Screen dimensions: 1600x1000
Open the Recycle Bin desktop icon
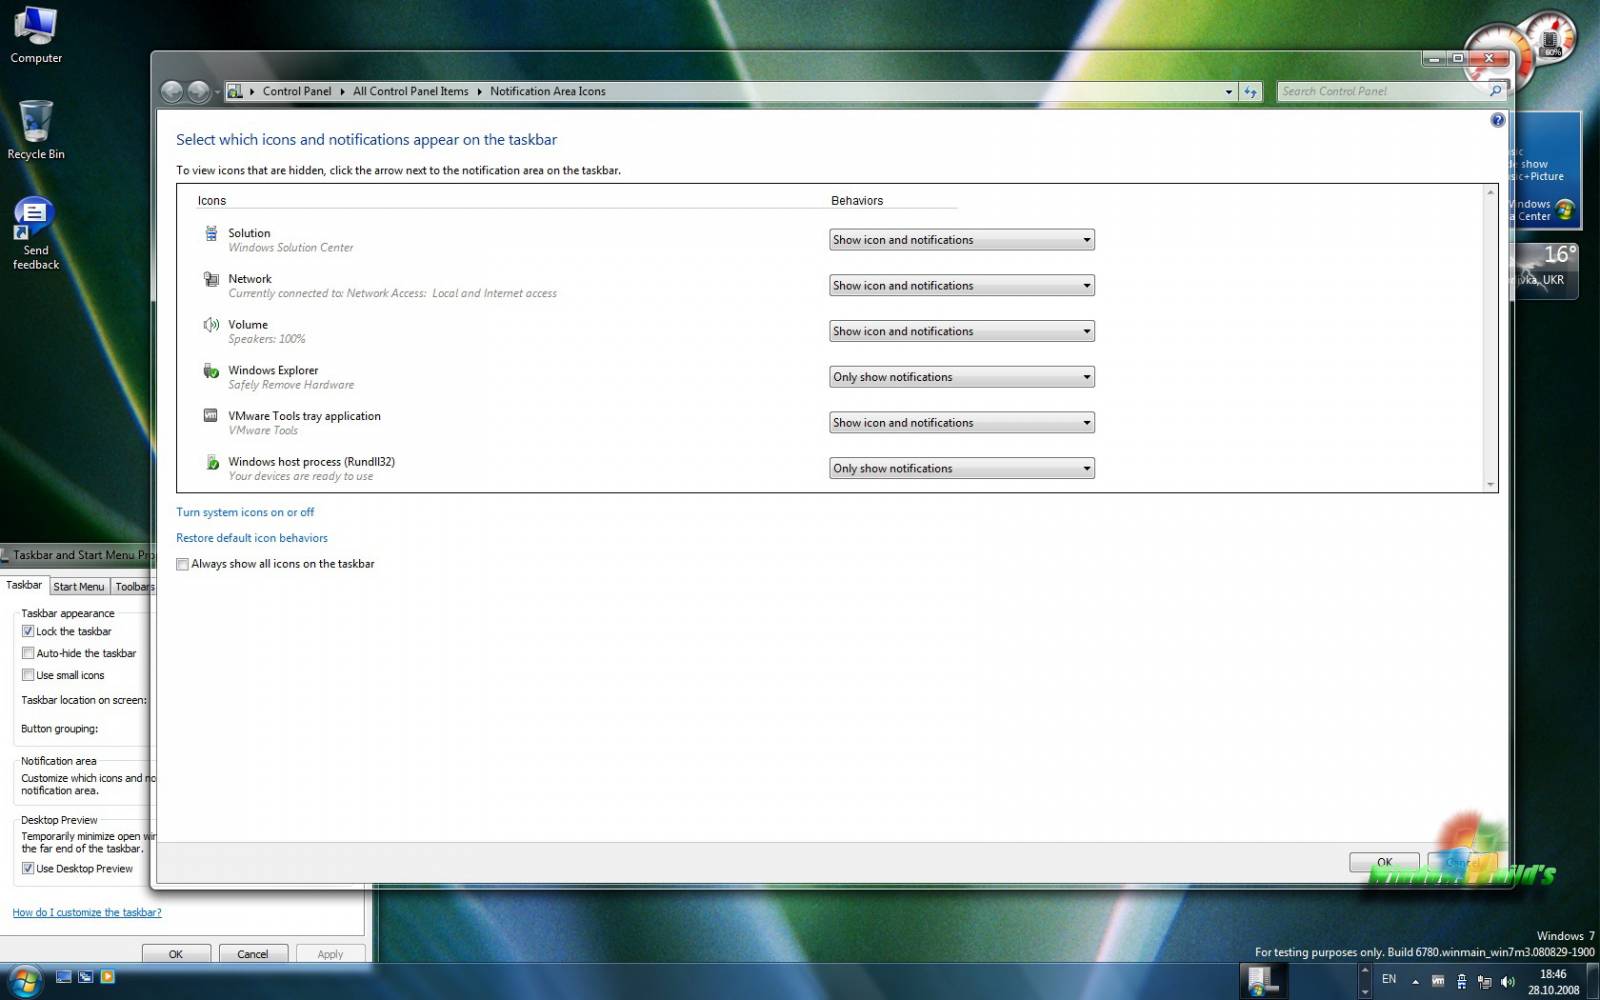(36, 130)
